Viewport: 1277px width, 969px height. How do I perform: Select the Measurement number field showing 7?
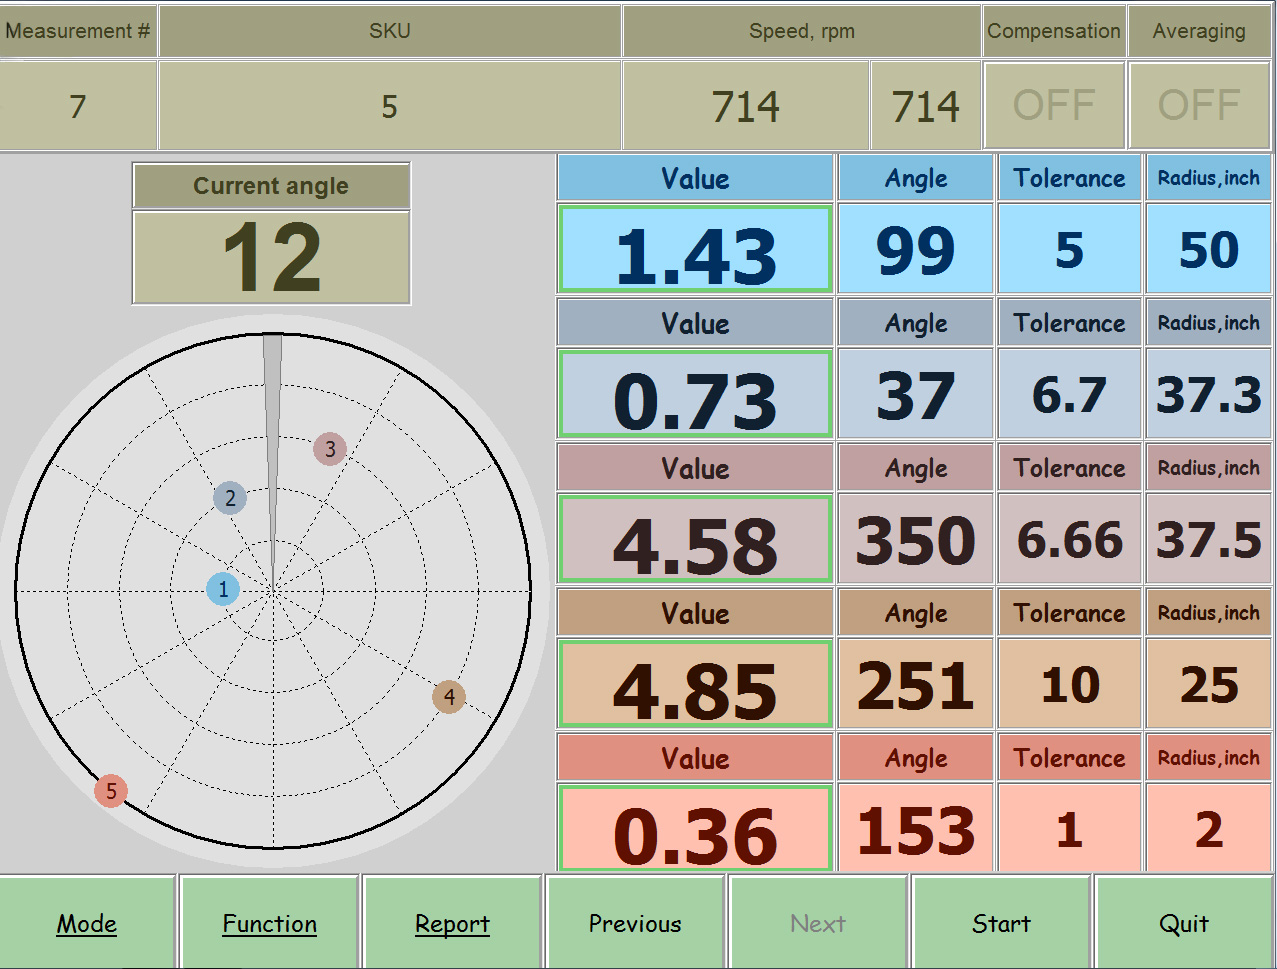[78, 106]
